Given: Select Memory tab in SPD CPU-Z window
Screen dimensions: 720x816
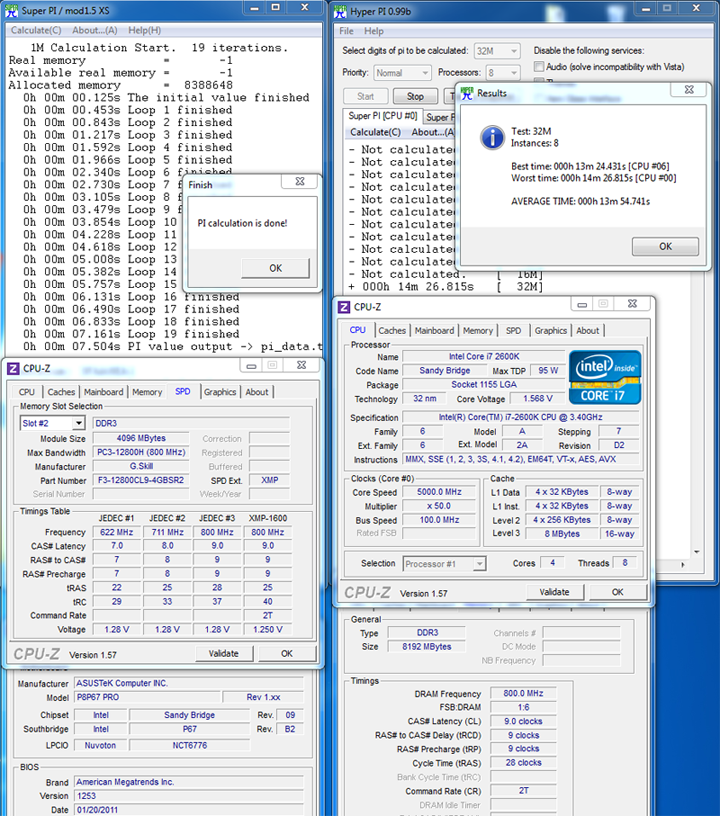Looking at the screenshot, I should [147, 392].
